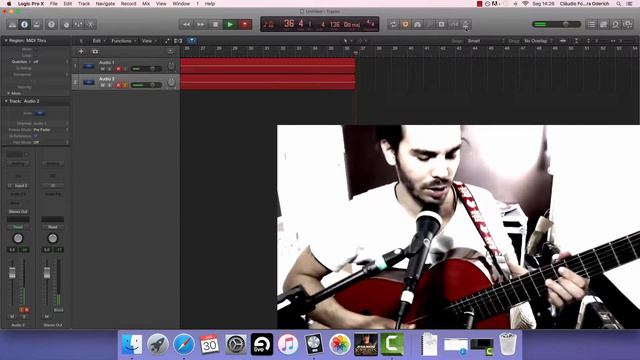Collapse the Region MIDI Thru section
The height and width of the screenshot is (360, 640).
tap(6, 41)
